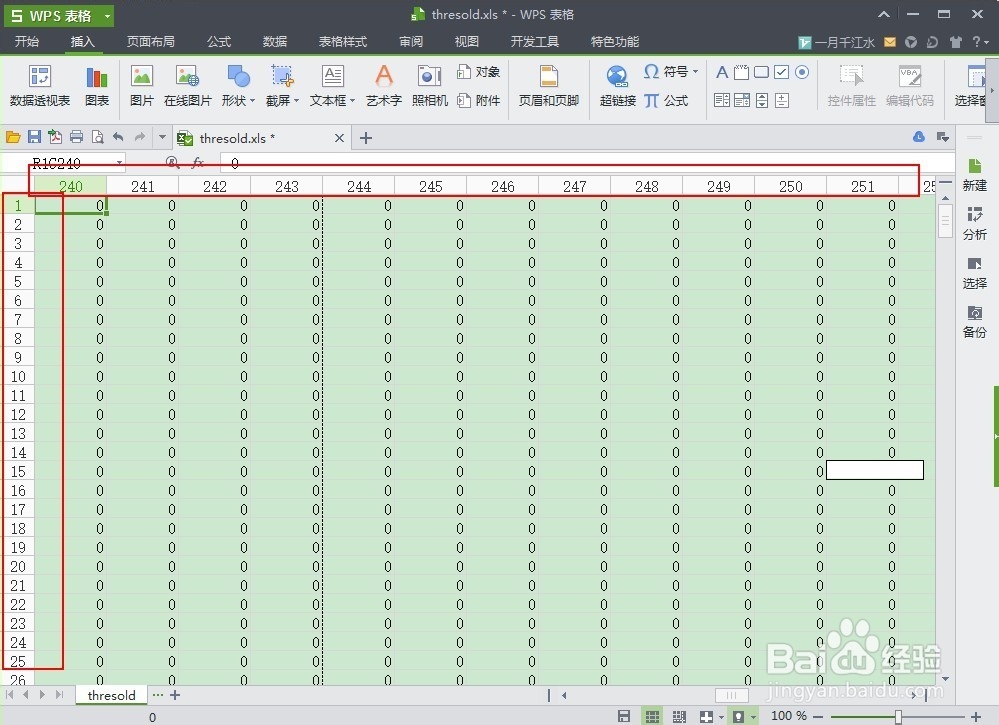Expand the quick access toolbar dropdown
The height and width of the screenshot is (725, 999).
point(162,137)
